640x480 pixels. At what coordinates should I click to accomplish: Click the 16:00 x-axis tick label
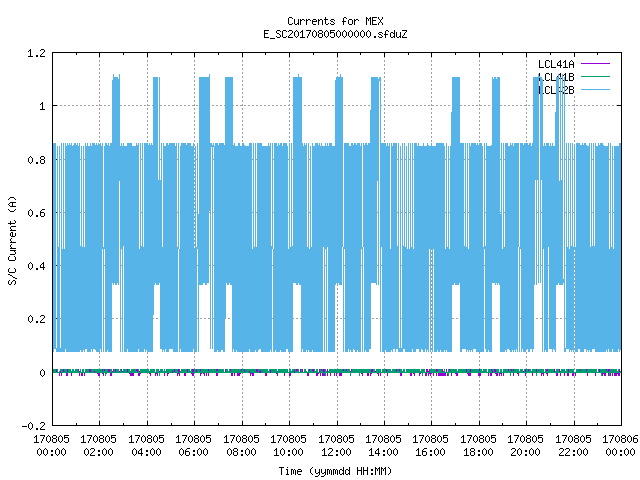[431, 452]
